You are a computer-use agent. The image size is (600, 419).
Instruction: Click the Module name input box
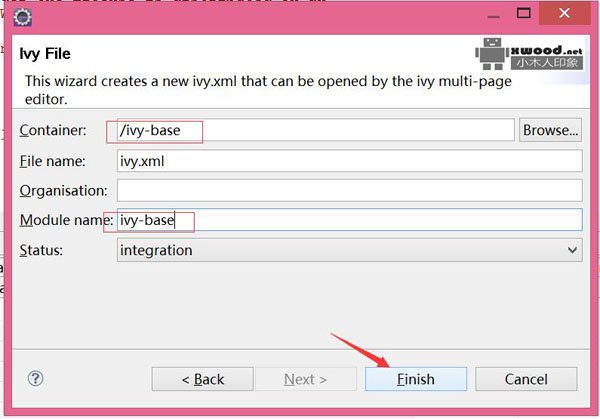[349, 220]
